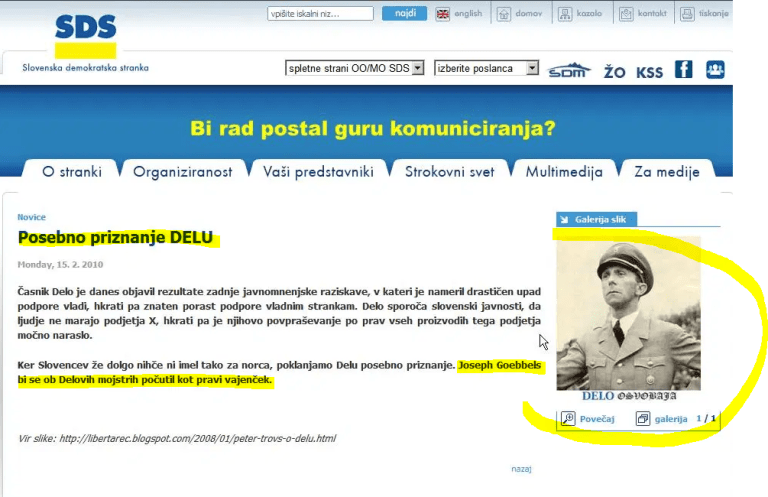Click the Vir slike source URL text
768x497 pixels.
click(177, 438)
